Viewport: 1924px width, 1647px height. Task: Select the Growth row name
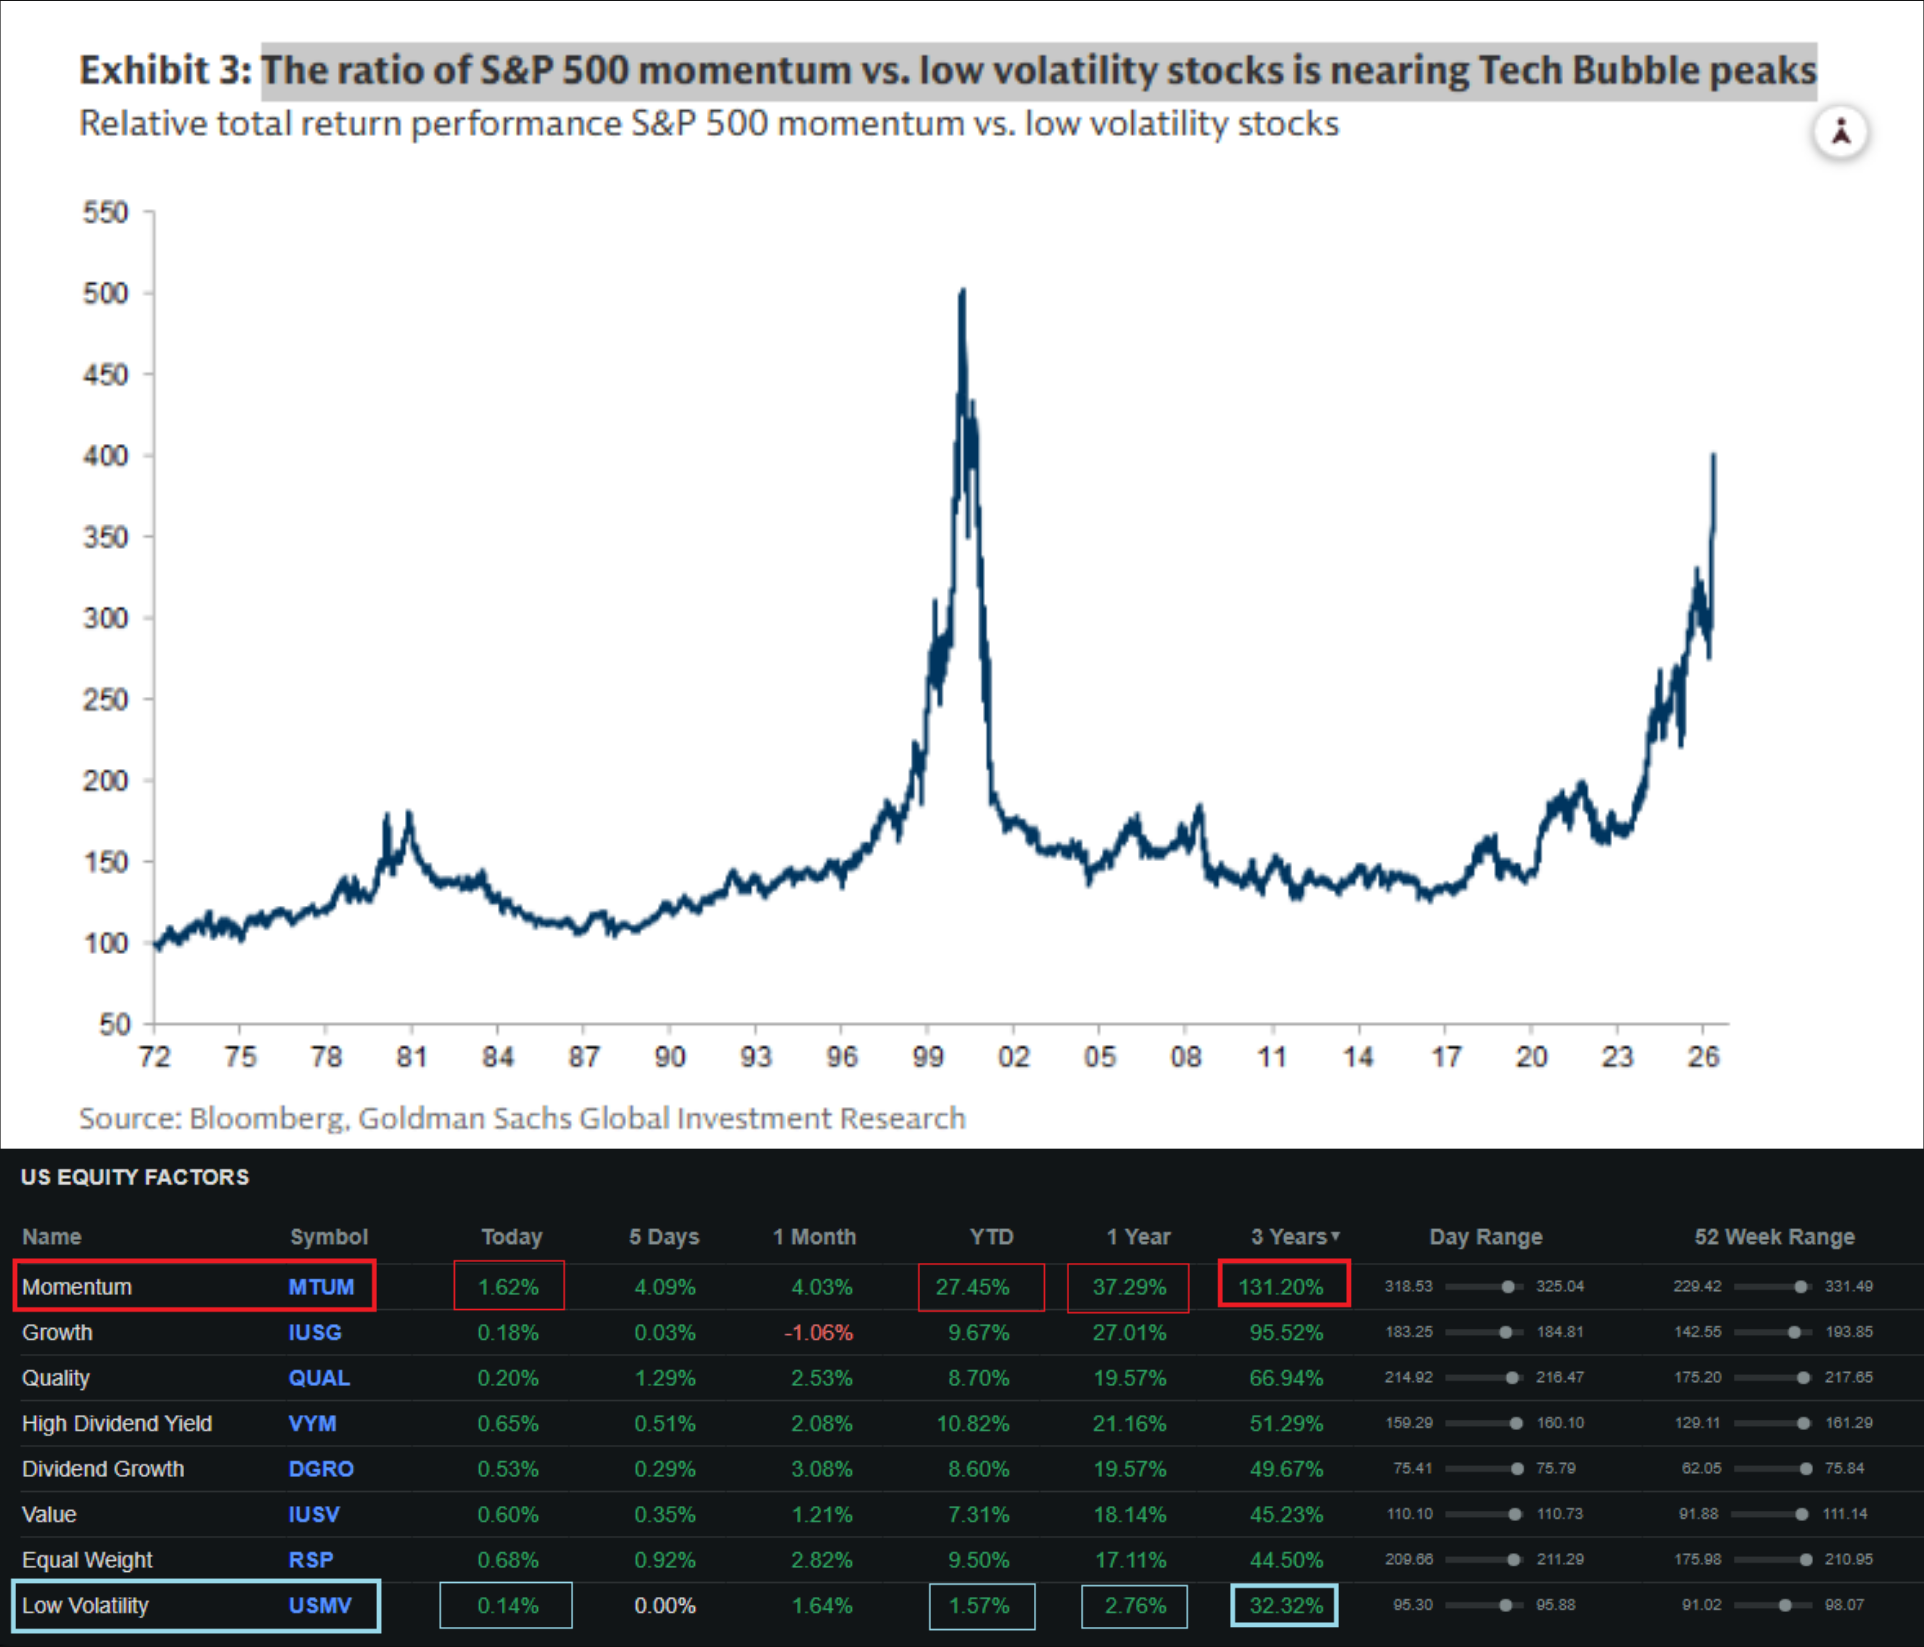[57, 1332]
